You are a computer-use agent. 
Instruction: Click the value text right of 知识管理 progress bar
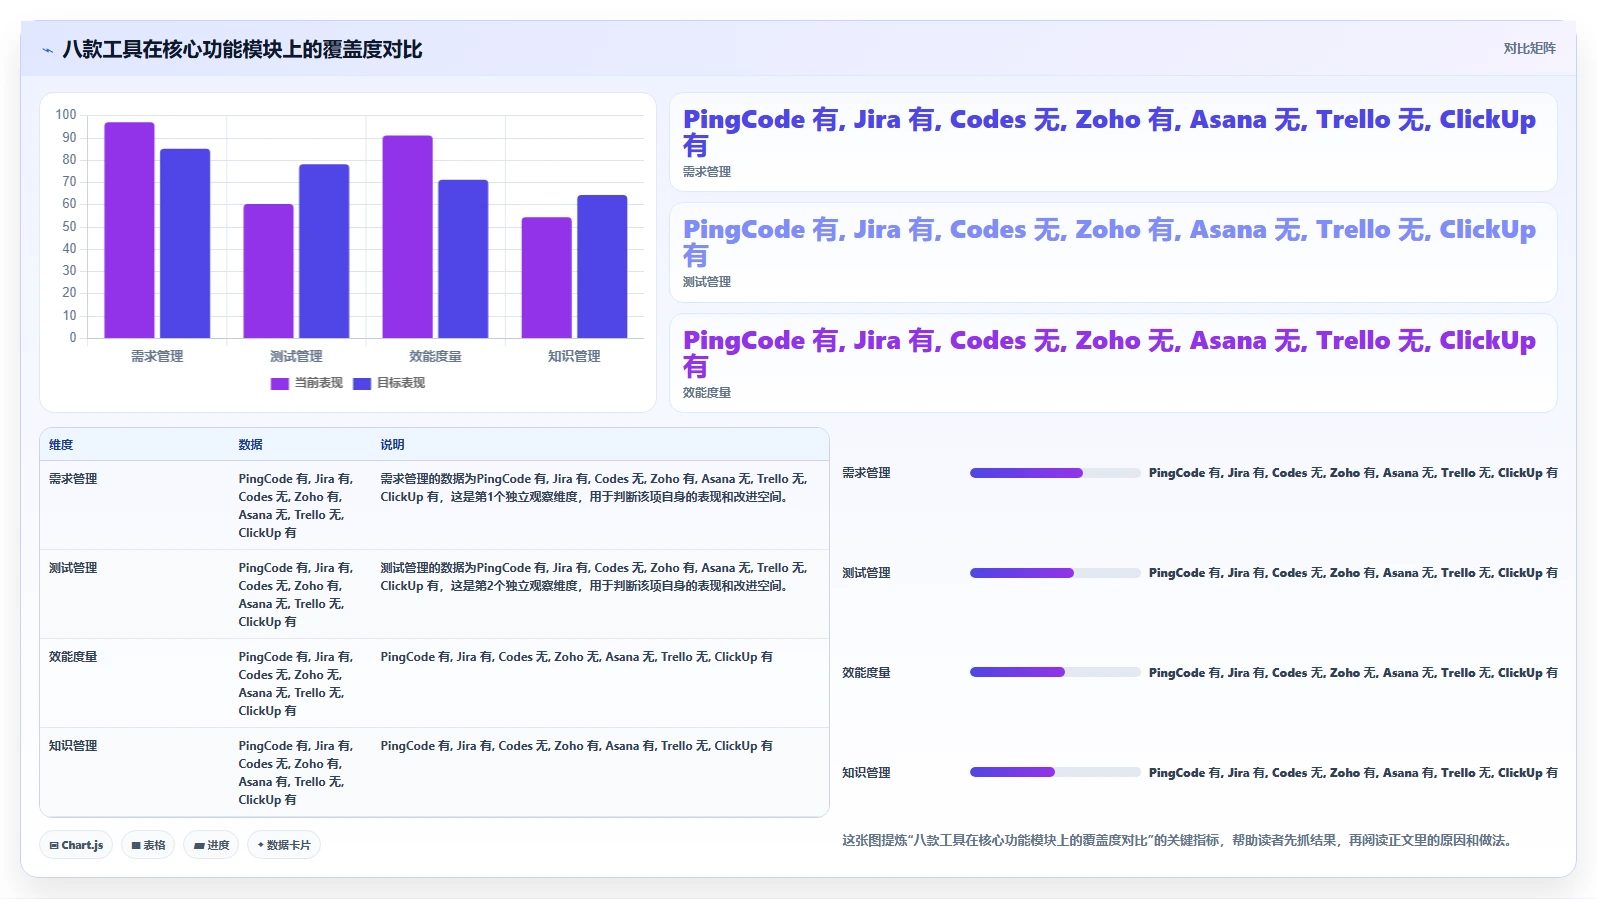click(1353, 773)
